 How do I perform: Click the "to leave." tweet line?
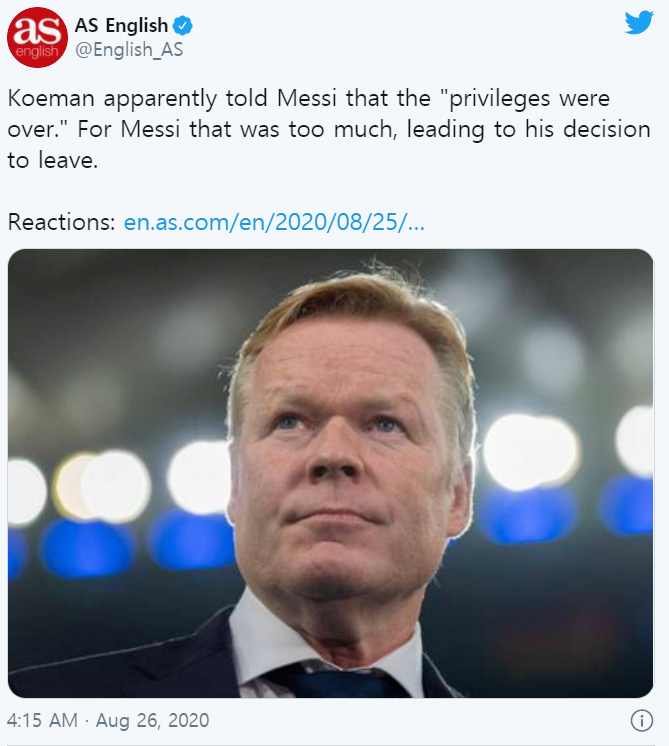(x=53, y=160)
